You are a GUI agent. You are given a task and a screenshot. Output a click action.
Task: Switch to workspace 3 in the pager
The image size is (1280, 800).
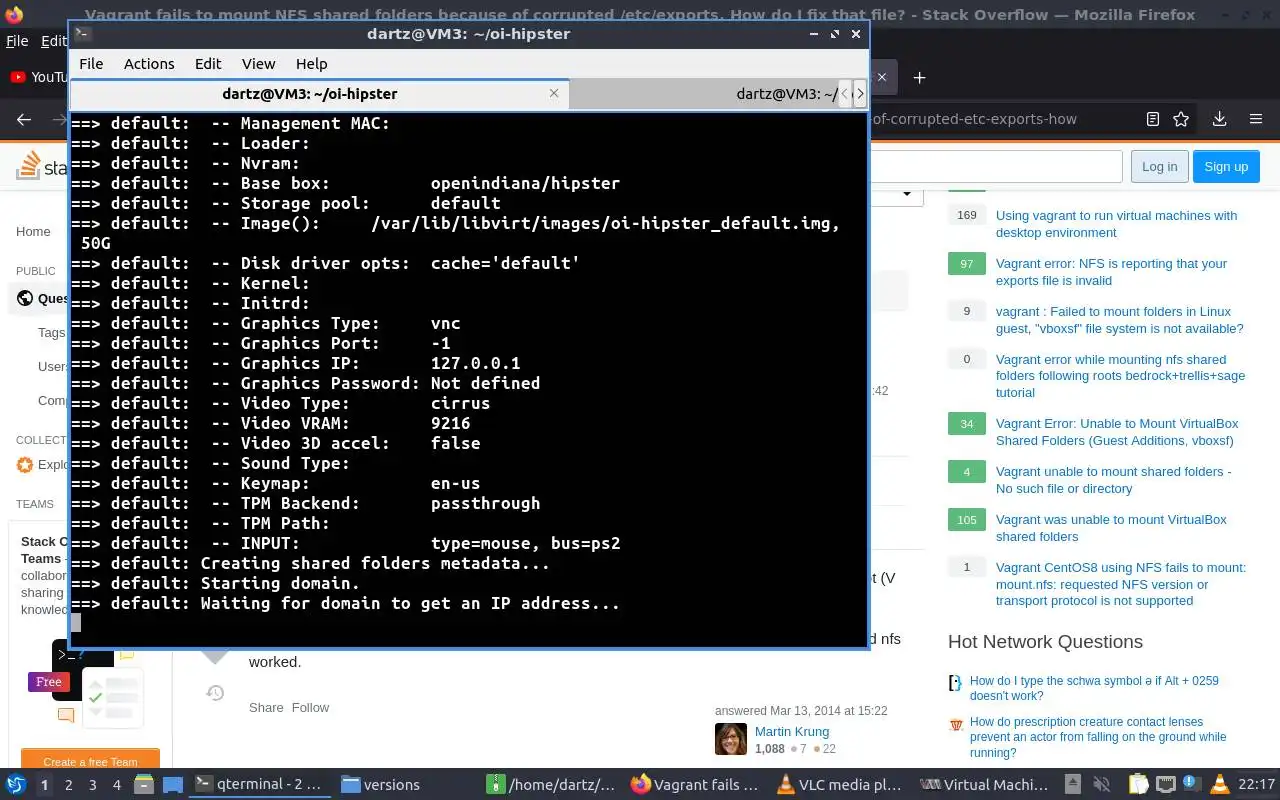click(x=93, y=785)
